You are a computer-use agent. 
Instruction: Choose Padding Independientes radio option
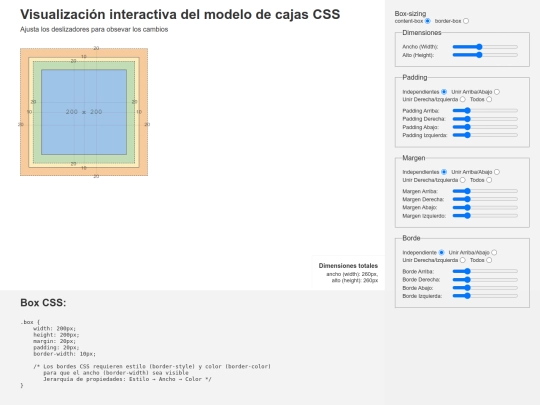(444, 92)
